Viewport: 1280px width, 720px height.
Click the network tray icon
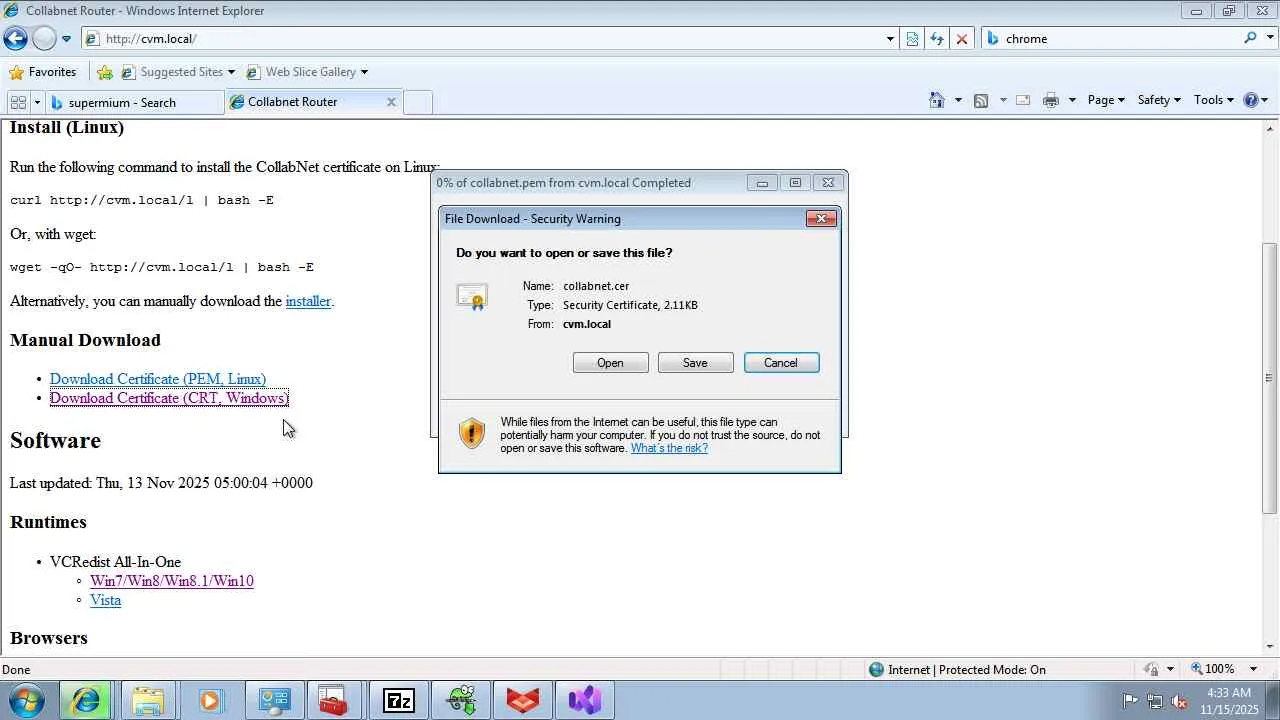pyautogui.click(x=1154, y=701)
